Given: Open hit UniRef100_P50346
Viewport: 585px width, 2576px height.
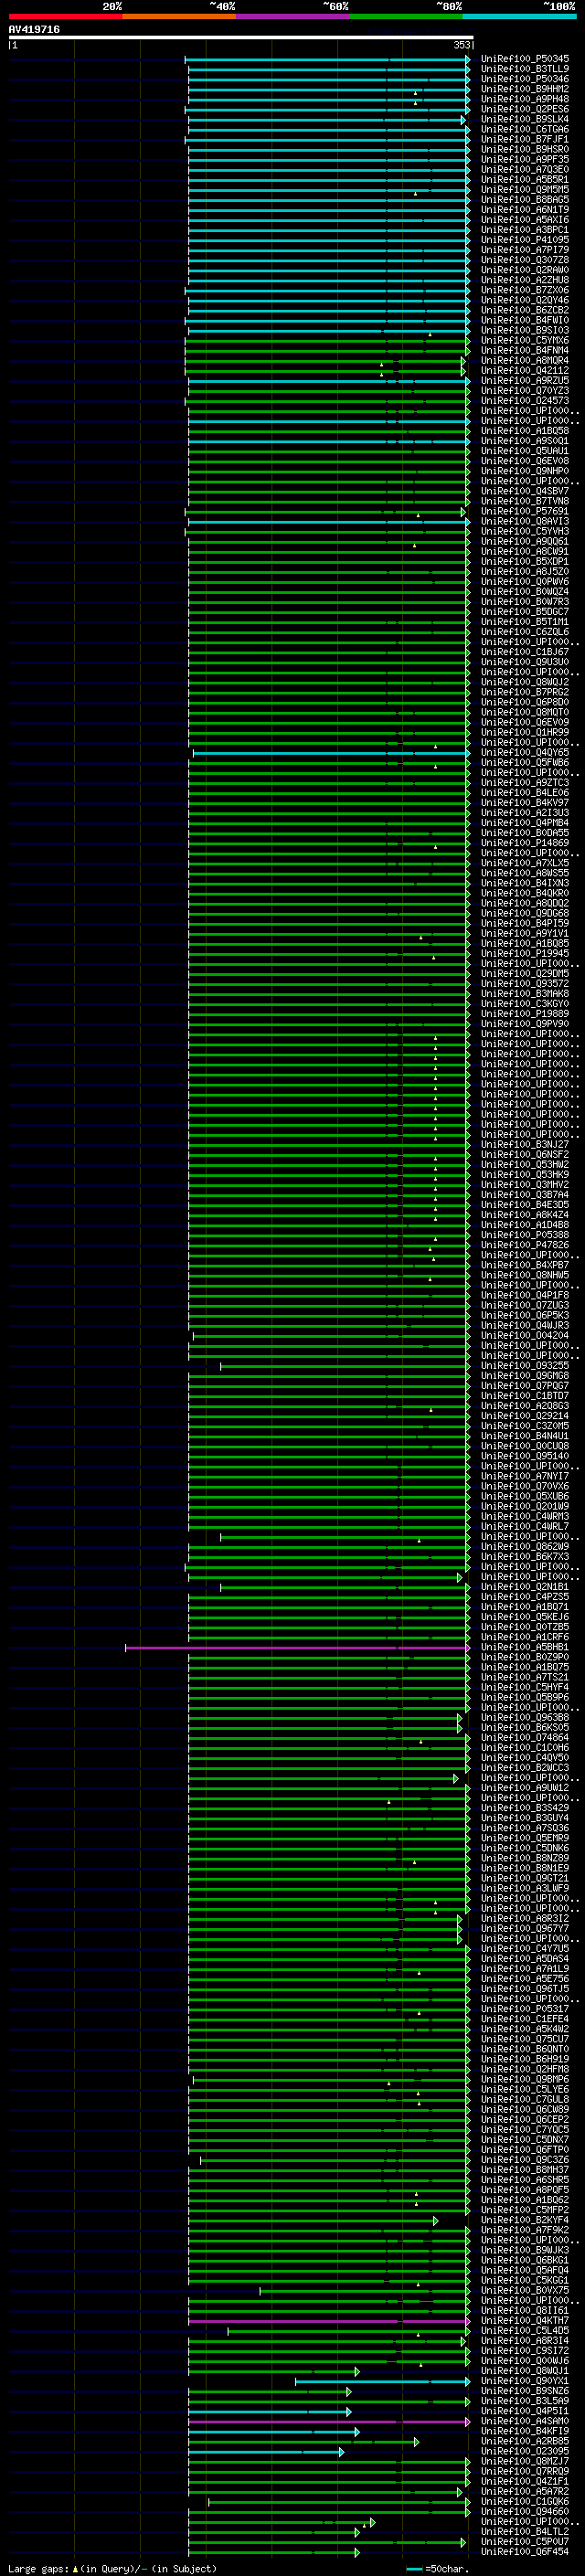Looking at the screenshot, I should [x=525, y=79].
